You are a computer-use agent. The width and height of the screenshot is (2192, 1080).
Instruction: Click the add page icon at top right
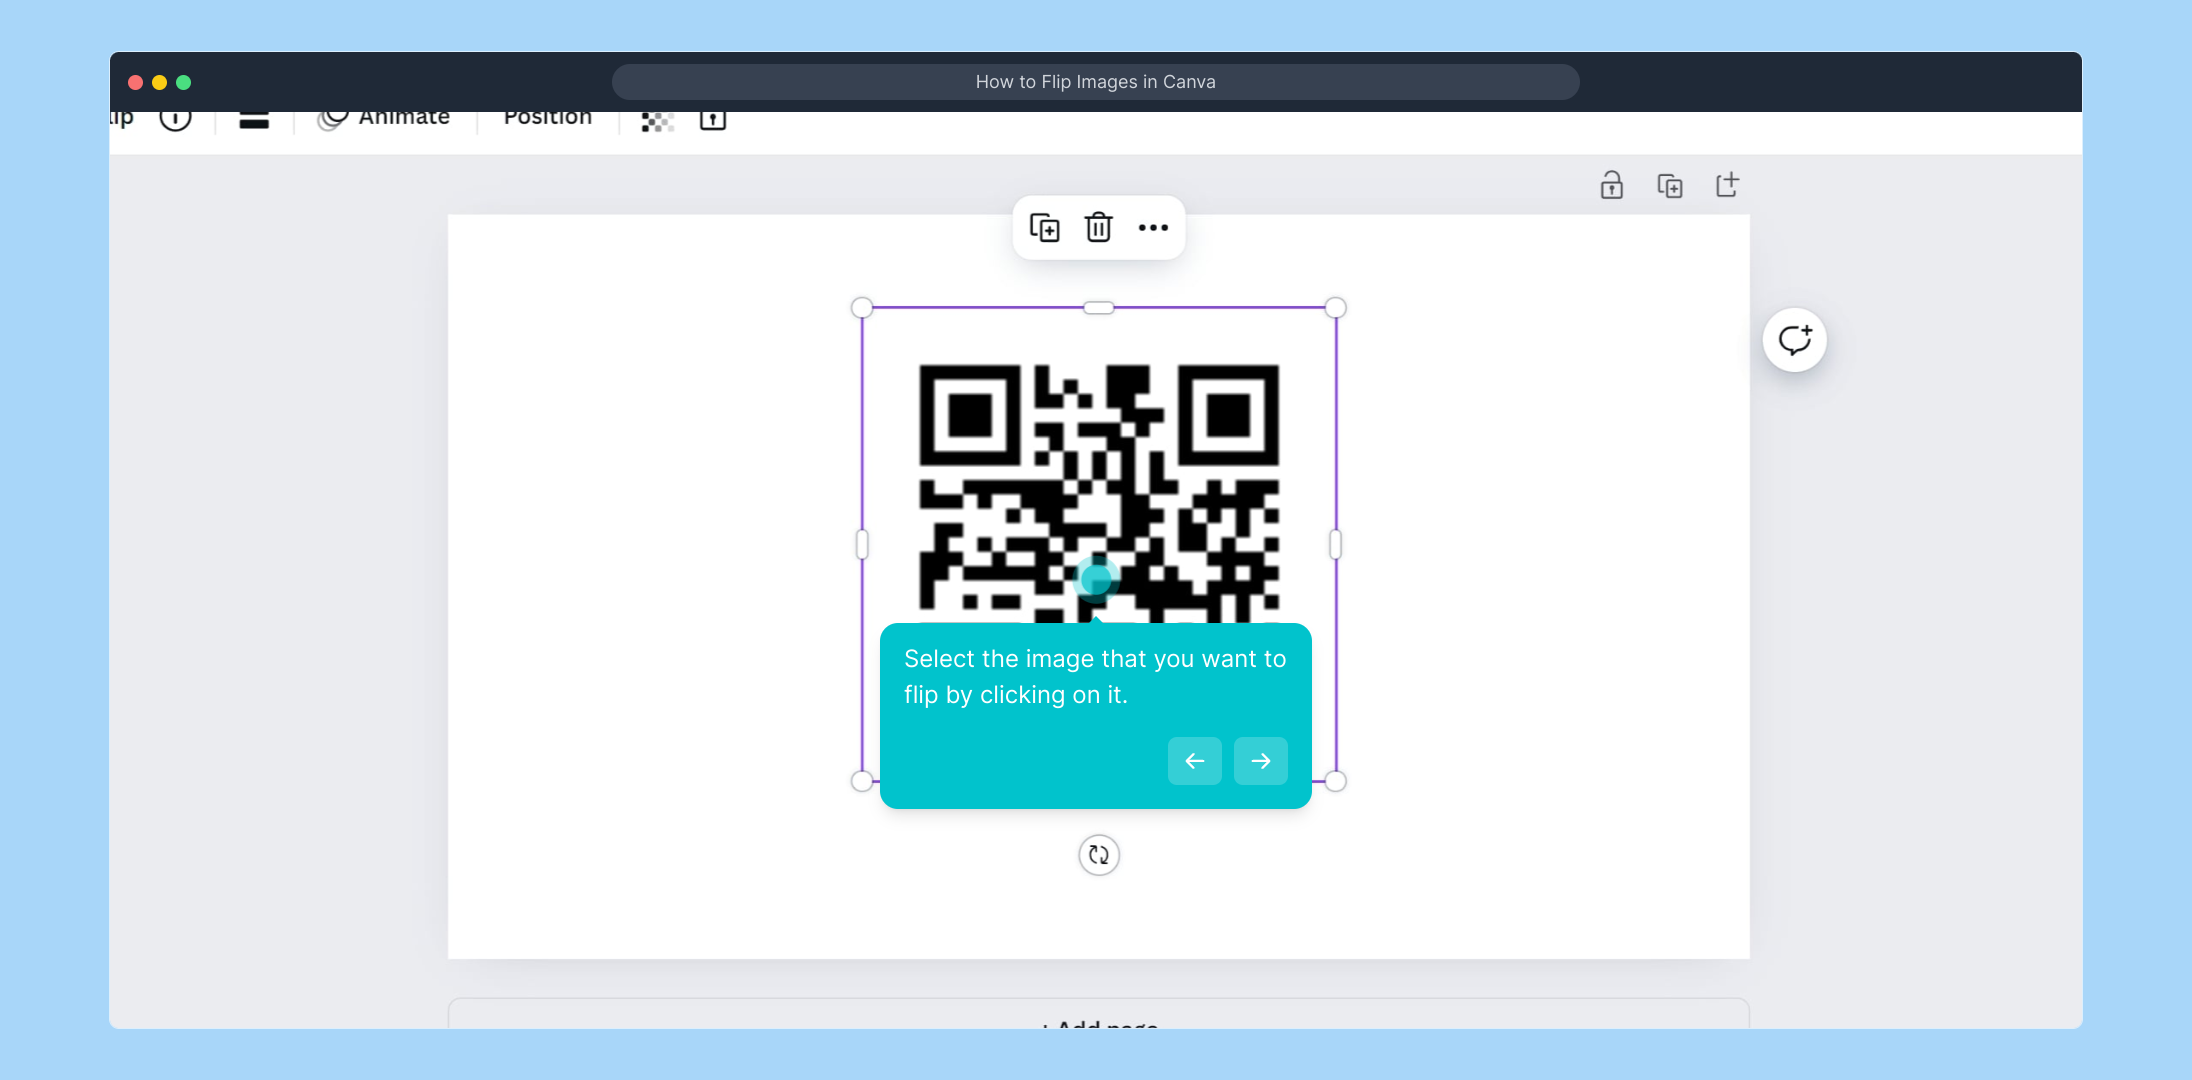[x=1727, y=186]
